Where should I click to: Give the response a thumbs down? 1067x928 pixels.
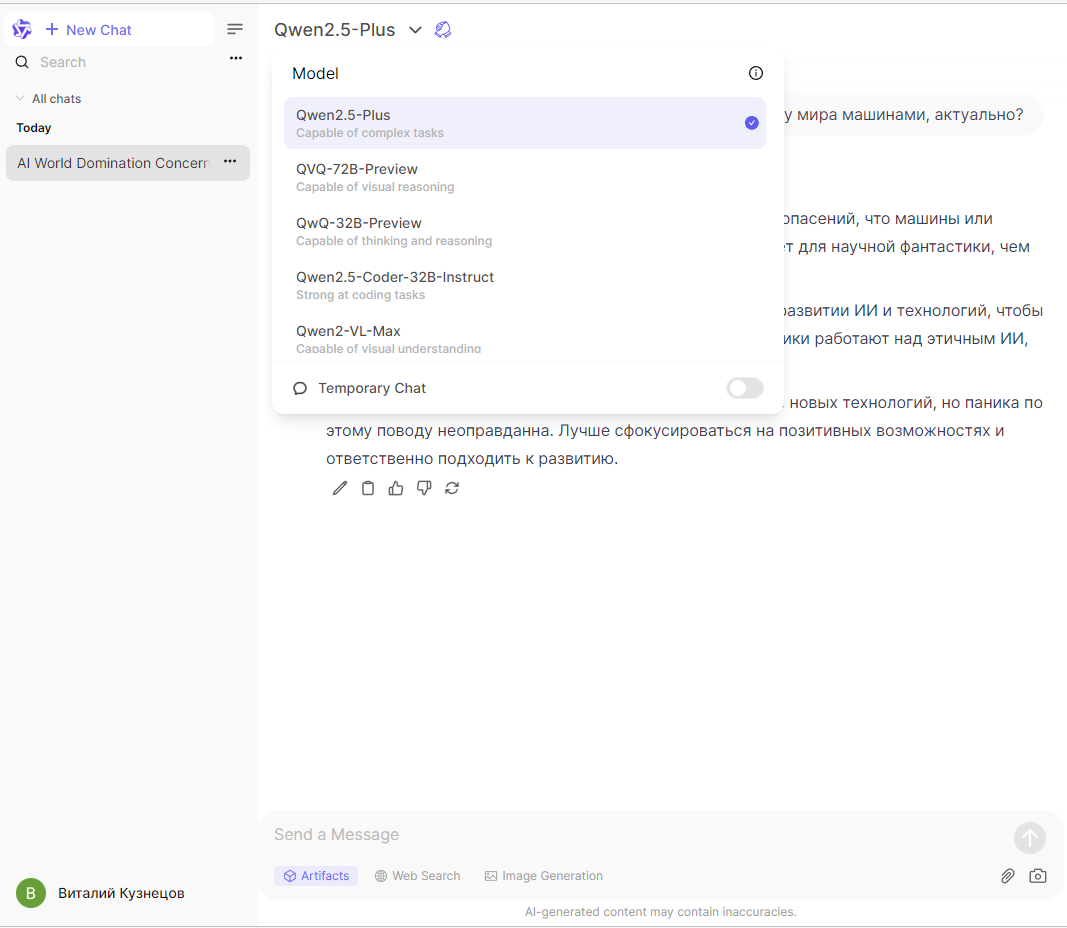tap(424, 488)
